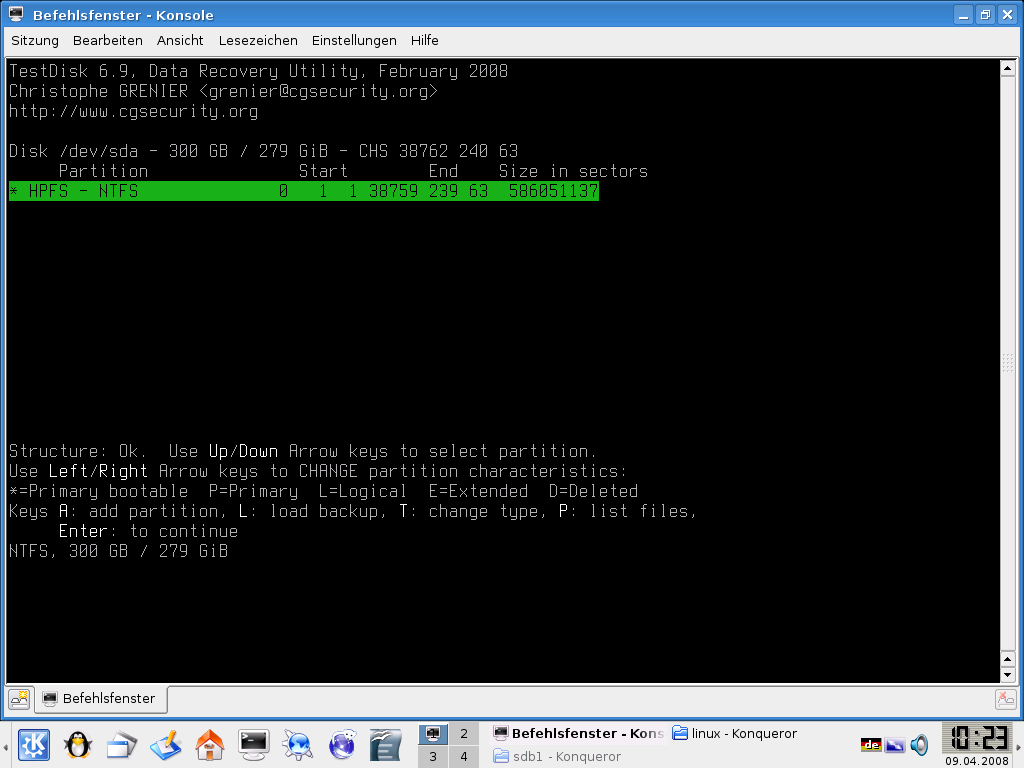
Task: Open the KDE K menu launcher
Action: [x=34, y=745]
